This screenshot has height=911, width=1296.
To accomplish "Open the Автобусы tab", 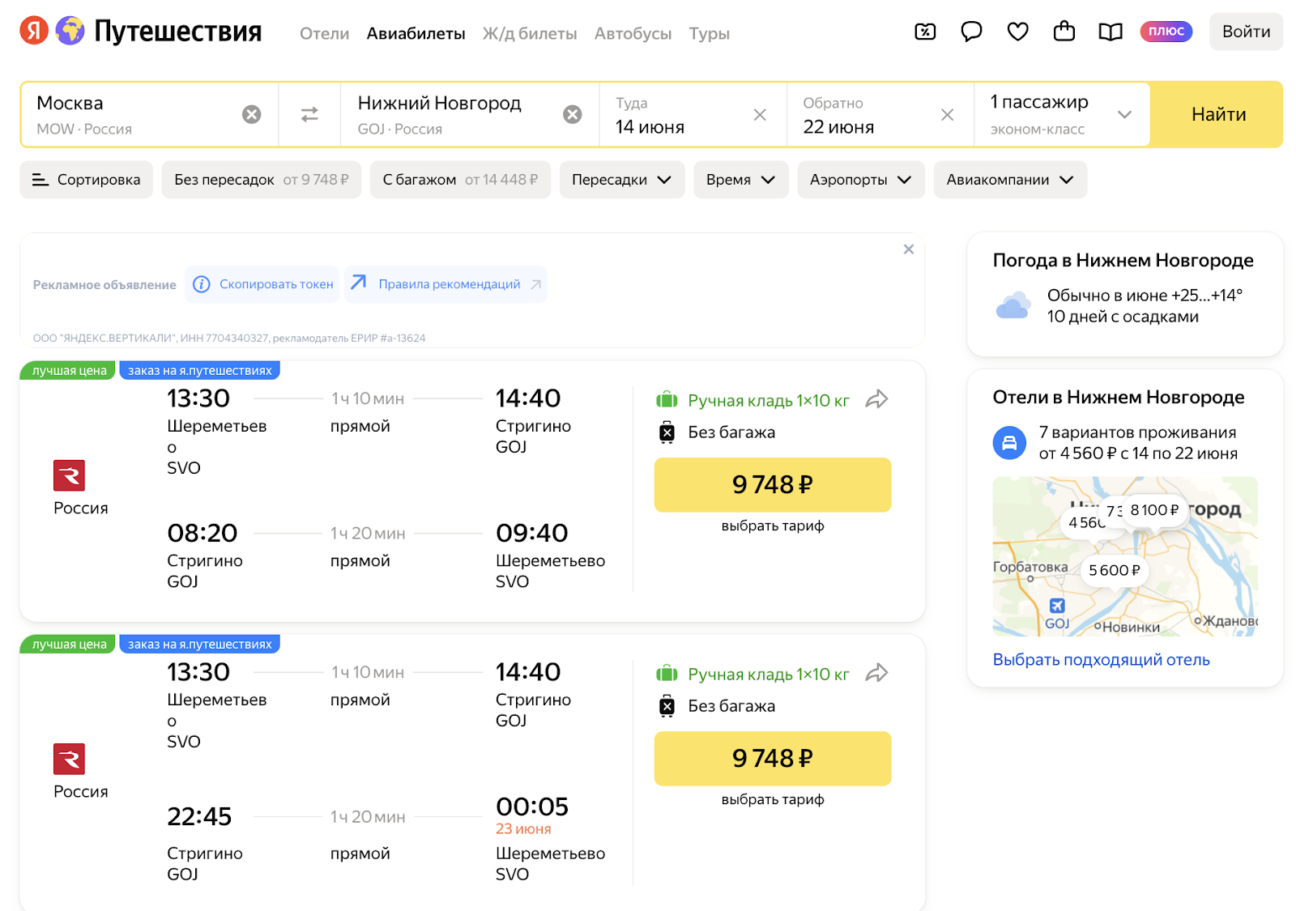I will point(633,33).
